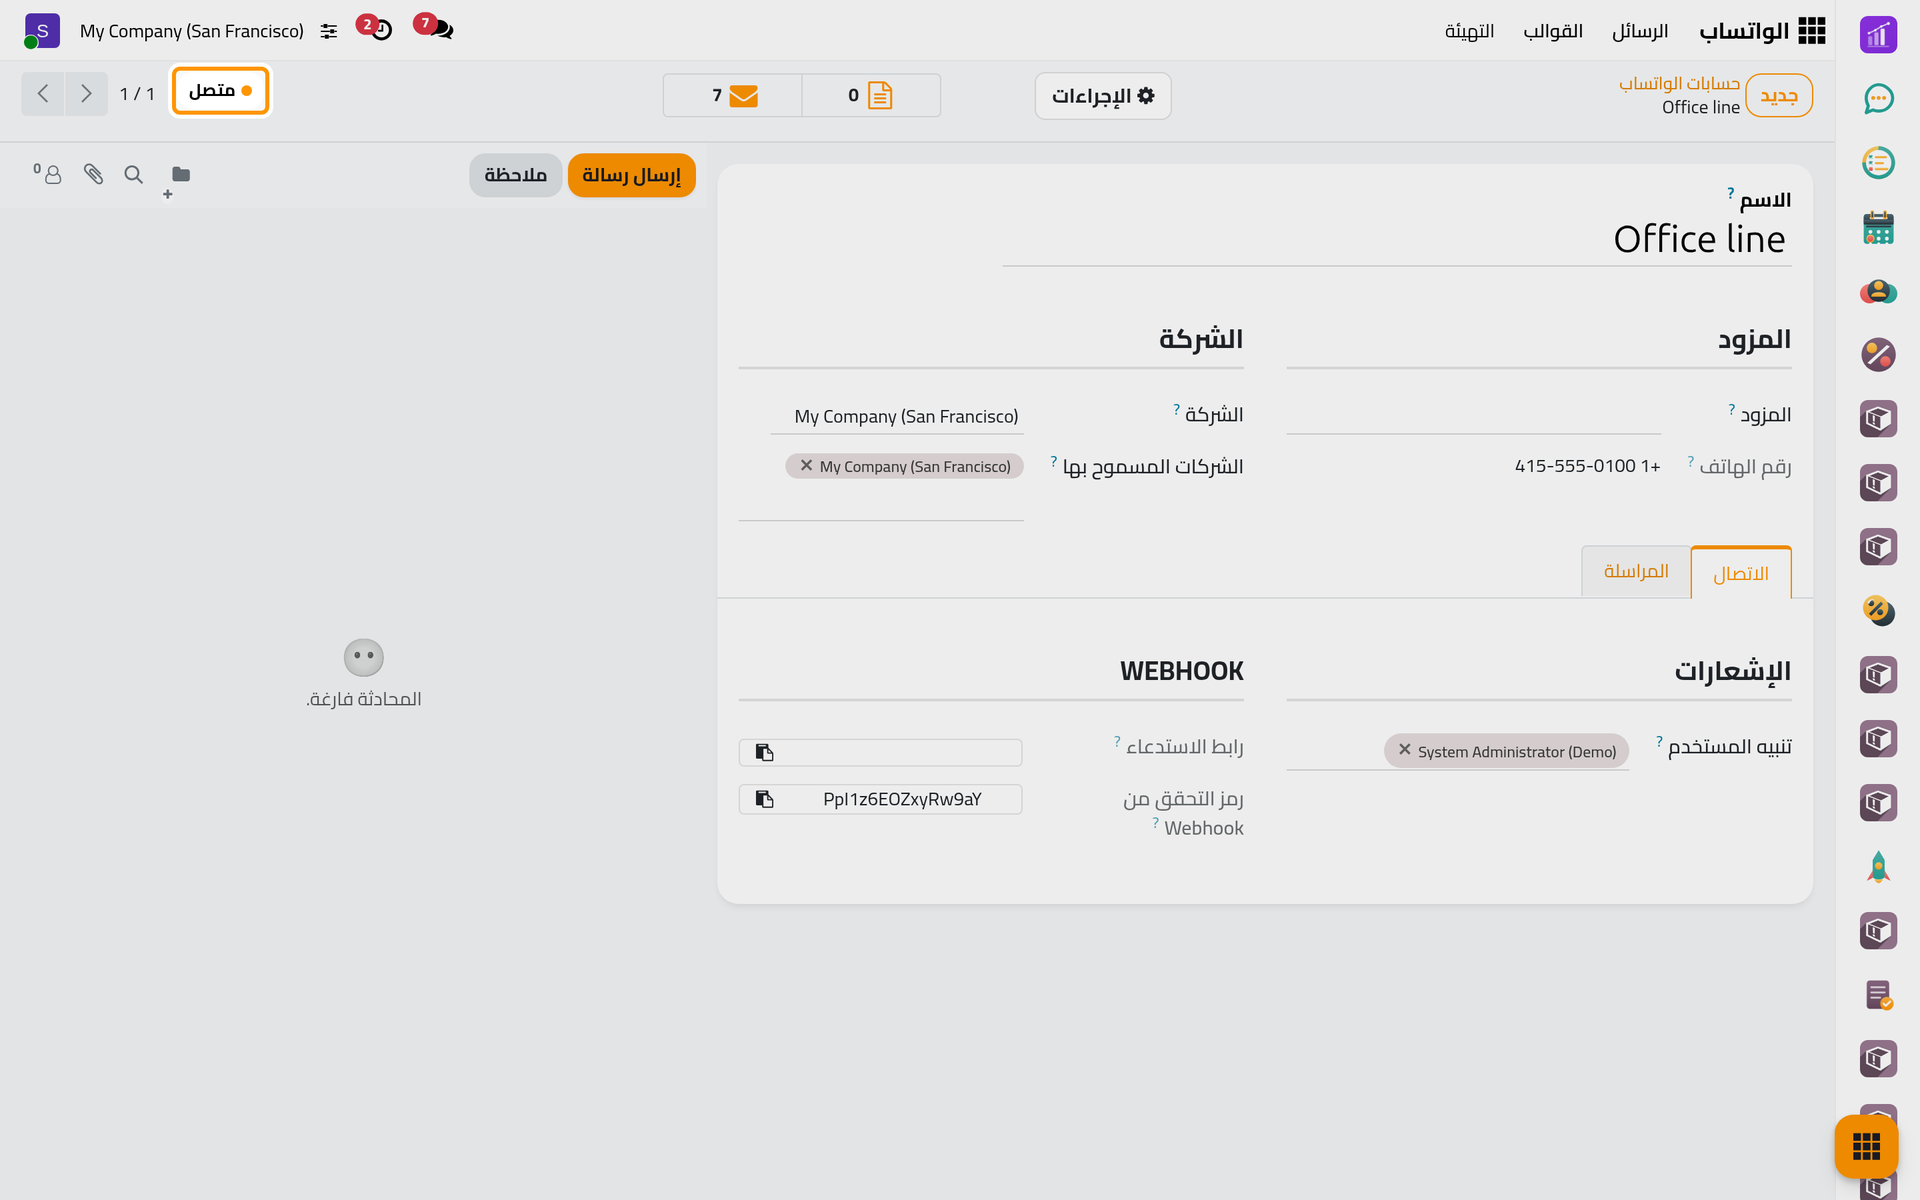Image resolution: width=1920 pixels, height=1200 pixels.
Task: Open the contacts sidebar icon
Action: pos(1878,291)
